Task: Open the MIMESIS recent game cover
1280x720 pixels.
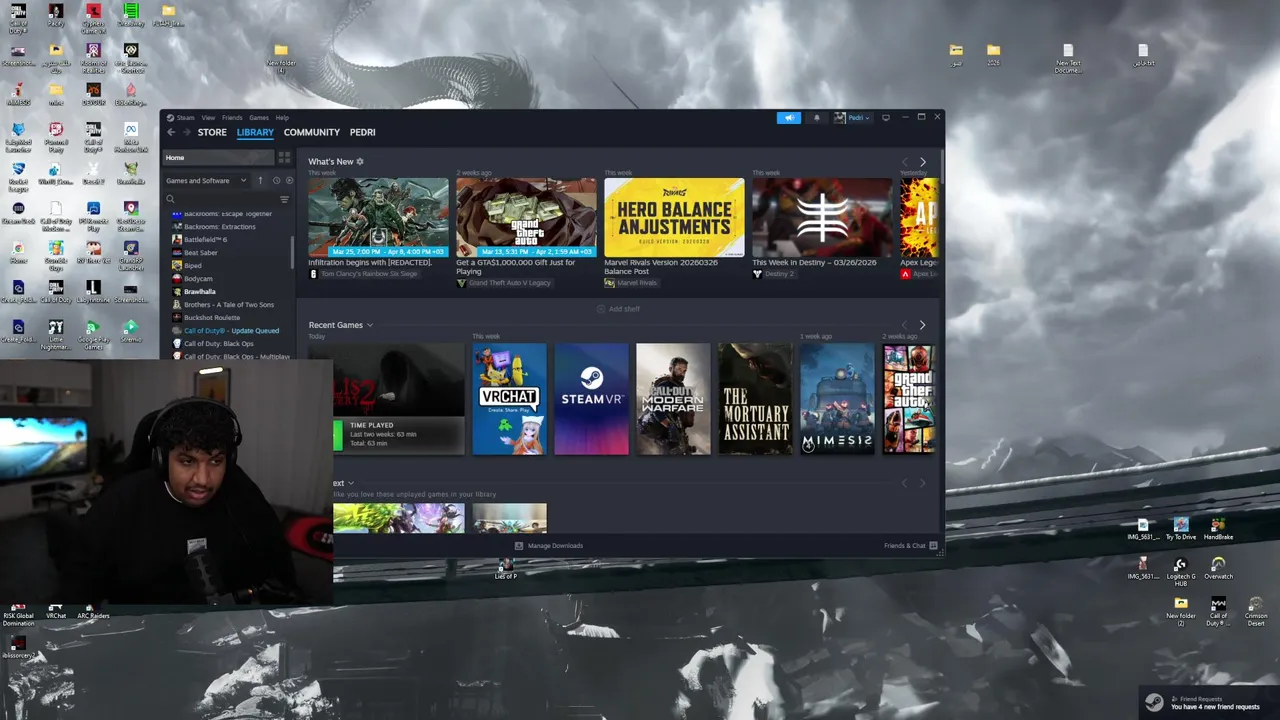Action: click(x=837, y=399)
